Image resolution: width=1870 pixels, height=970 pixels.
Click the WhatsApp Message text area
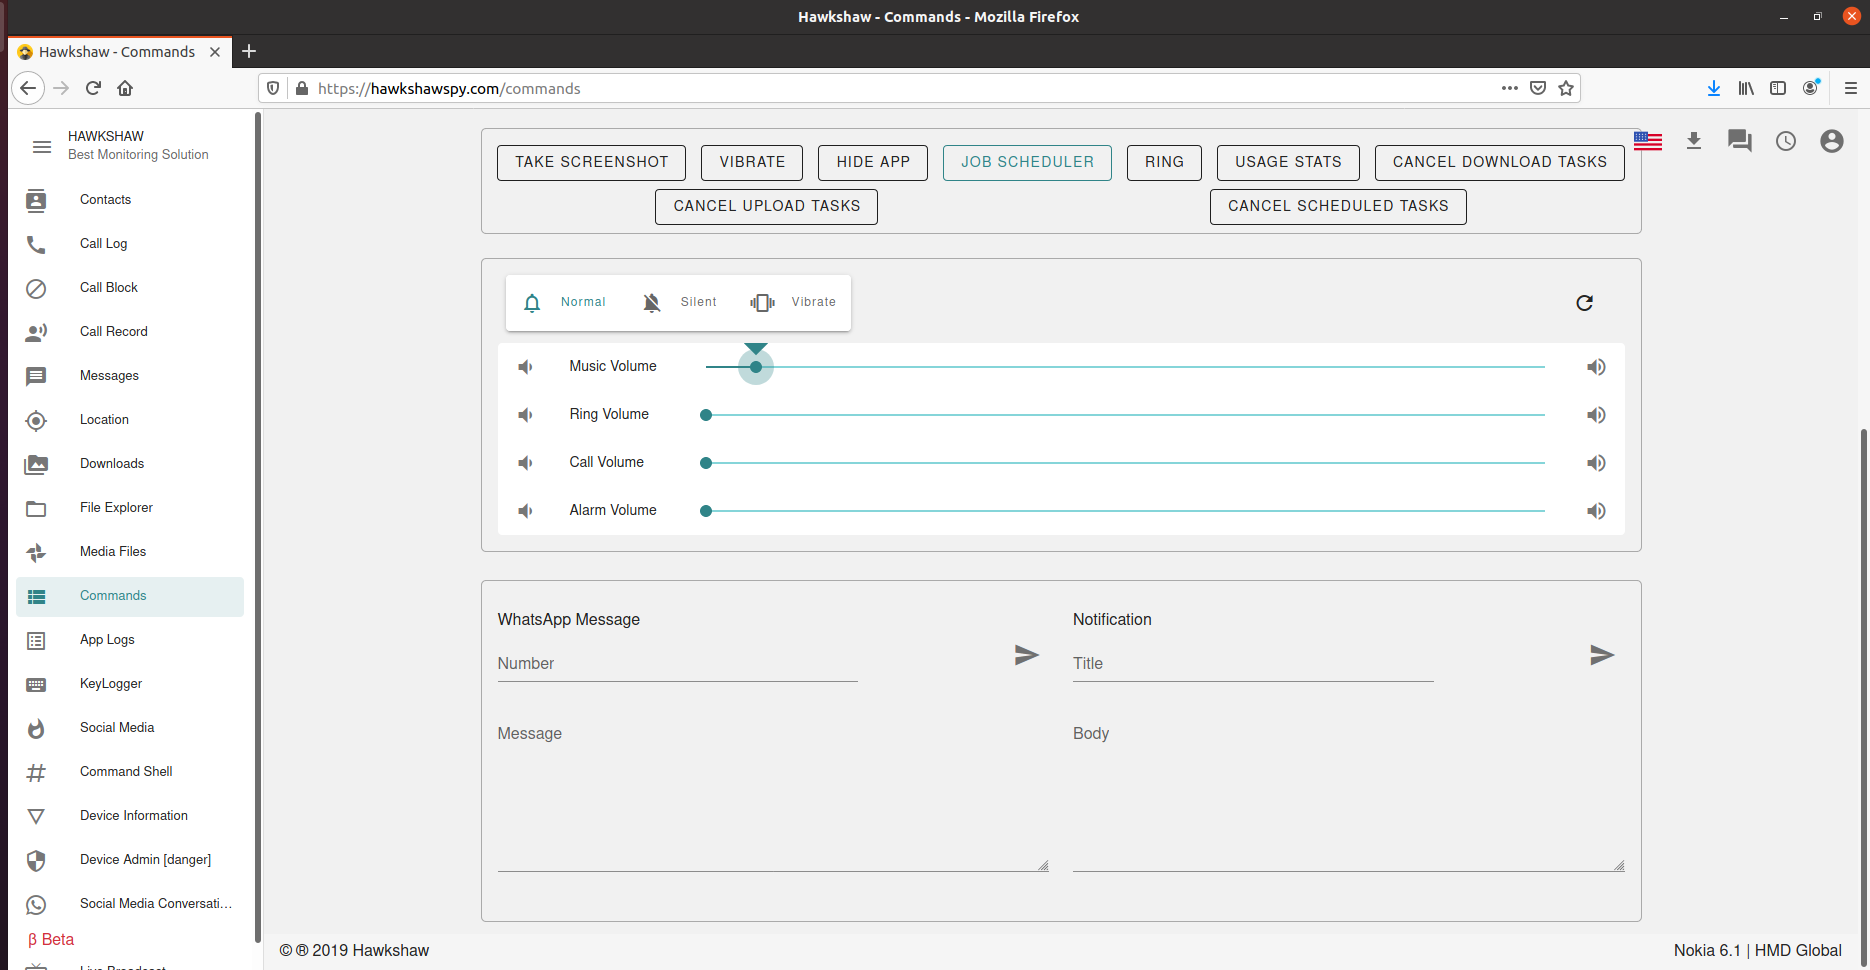[x=773, y=794]
